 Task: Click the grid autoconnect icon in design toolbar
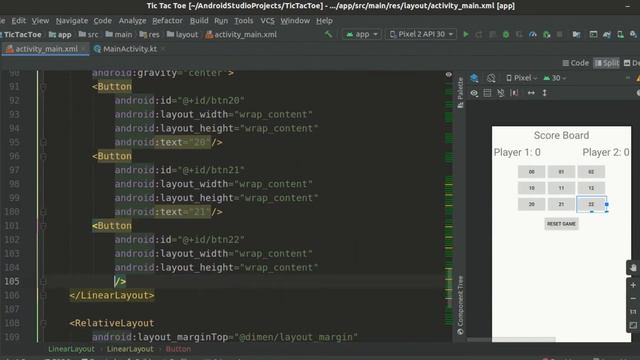pyautogui.click(x=487, y=93)
